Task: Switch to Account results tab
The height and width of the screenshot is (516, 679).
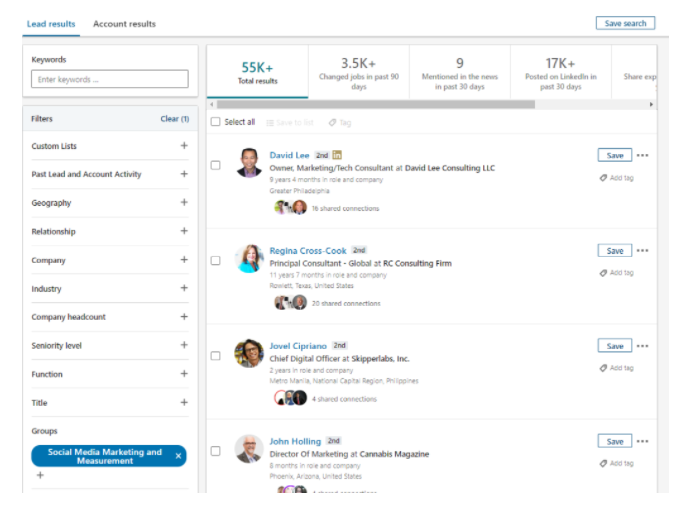Action: click(124, 24)
